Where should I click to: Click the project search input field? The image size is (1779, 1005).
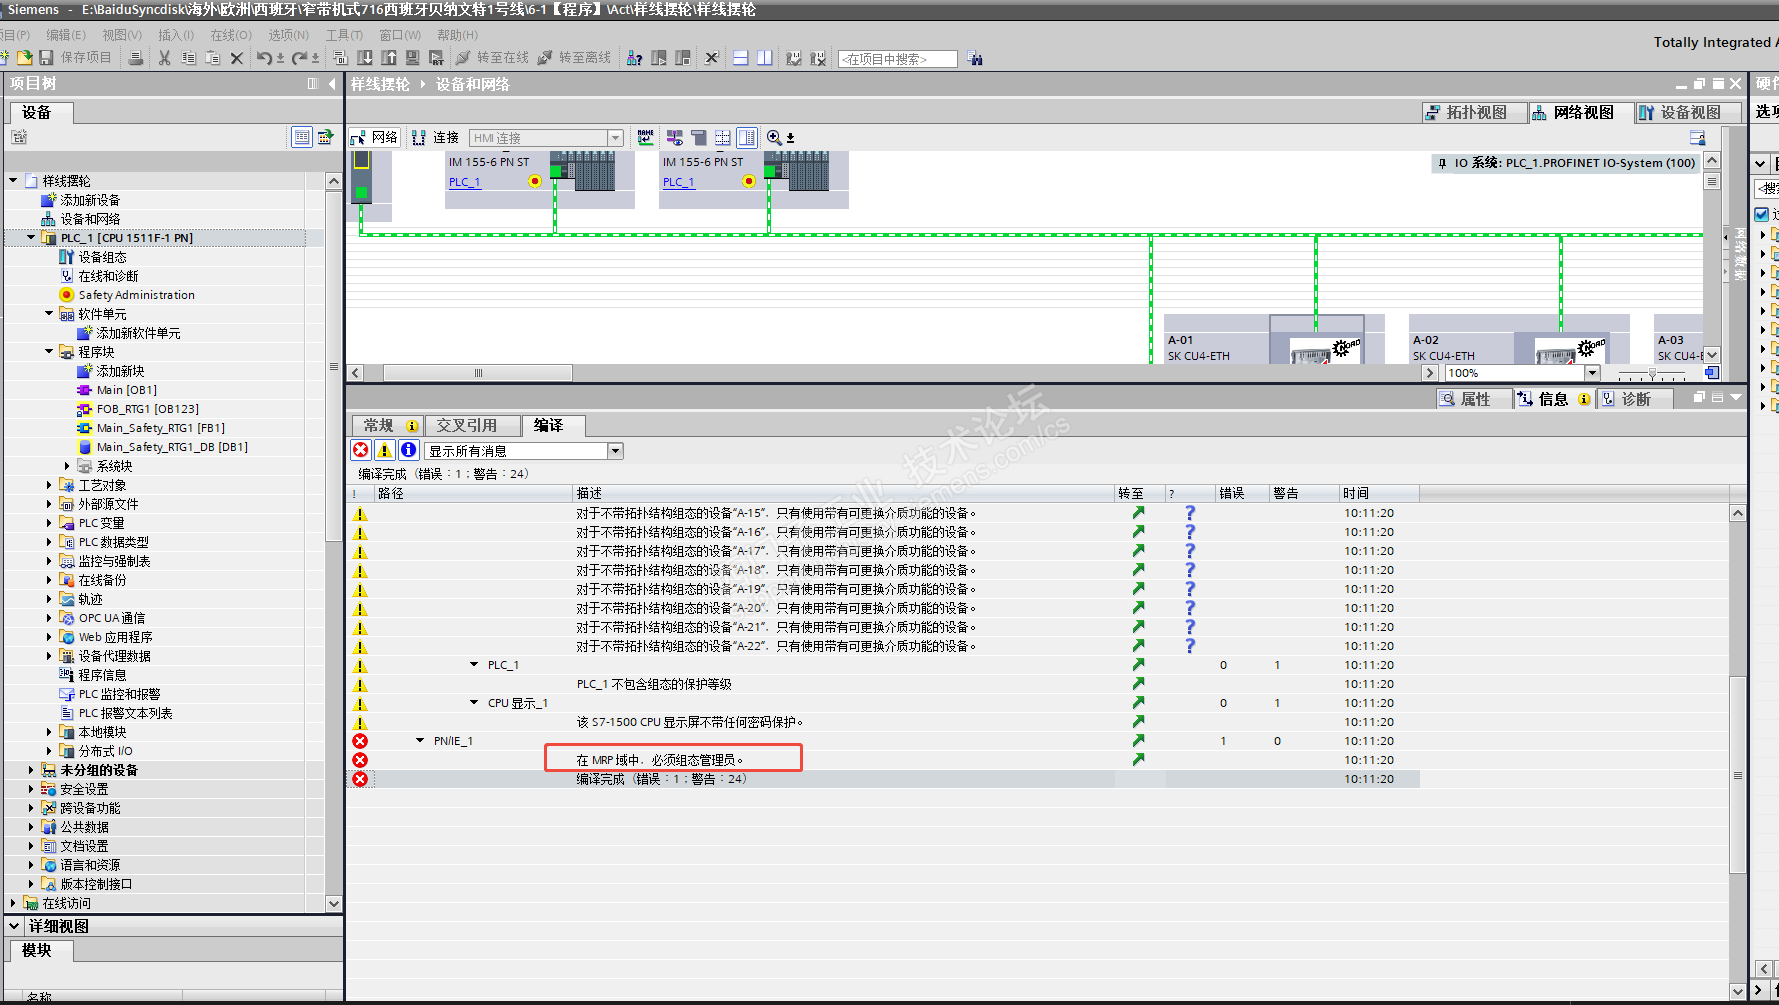(x=897, y=59)
